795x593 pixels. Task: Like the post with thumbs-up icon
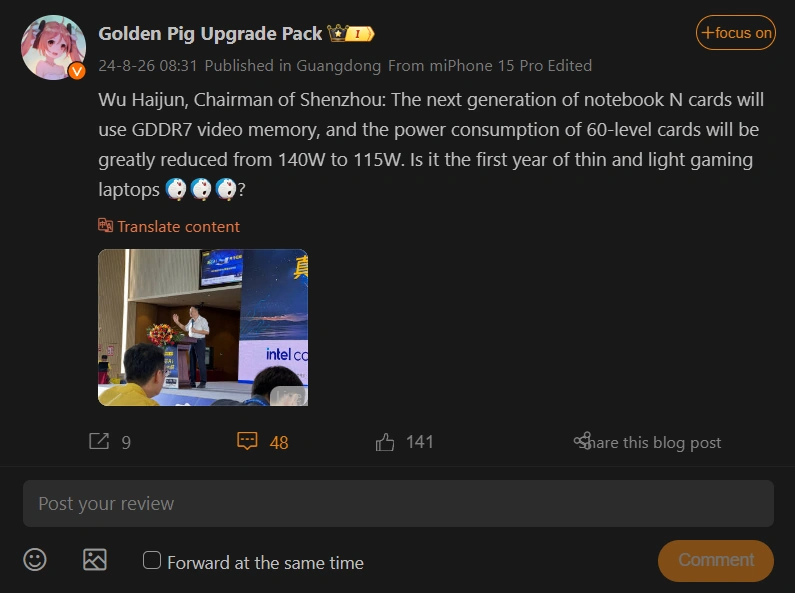(386, 441)
